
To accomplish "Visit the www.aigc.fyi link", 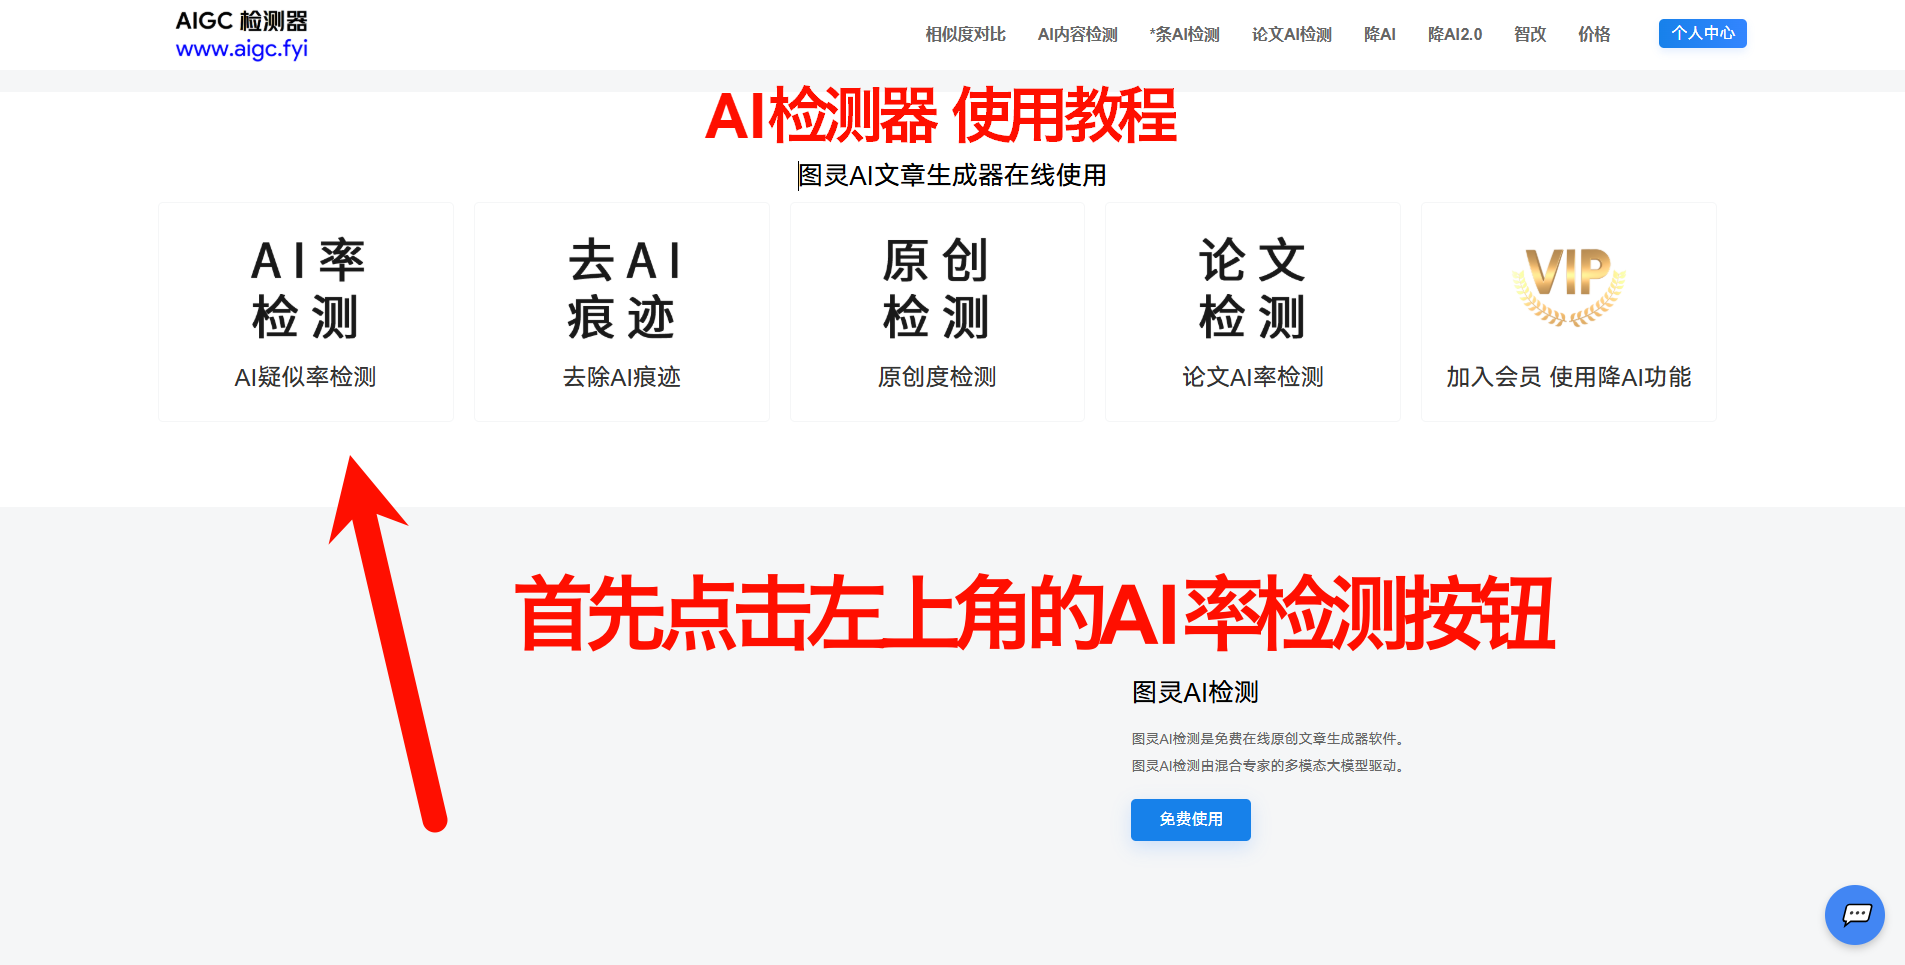I will tap(241, 48).
